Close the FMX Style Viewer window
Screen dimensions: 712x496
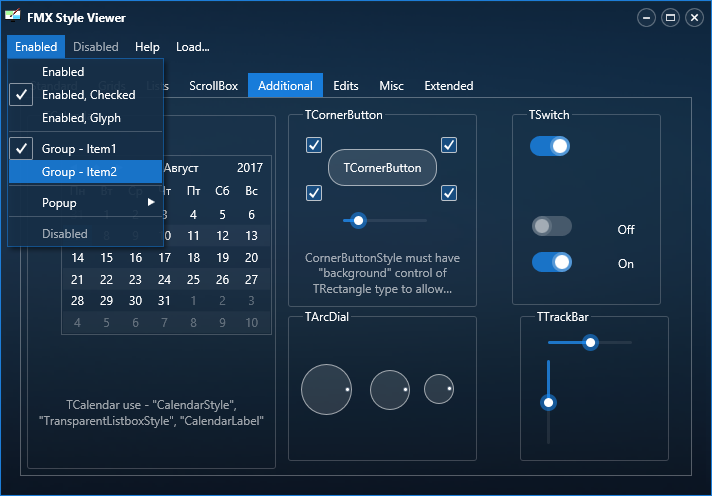click(694, 18)
